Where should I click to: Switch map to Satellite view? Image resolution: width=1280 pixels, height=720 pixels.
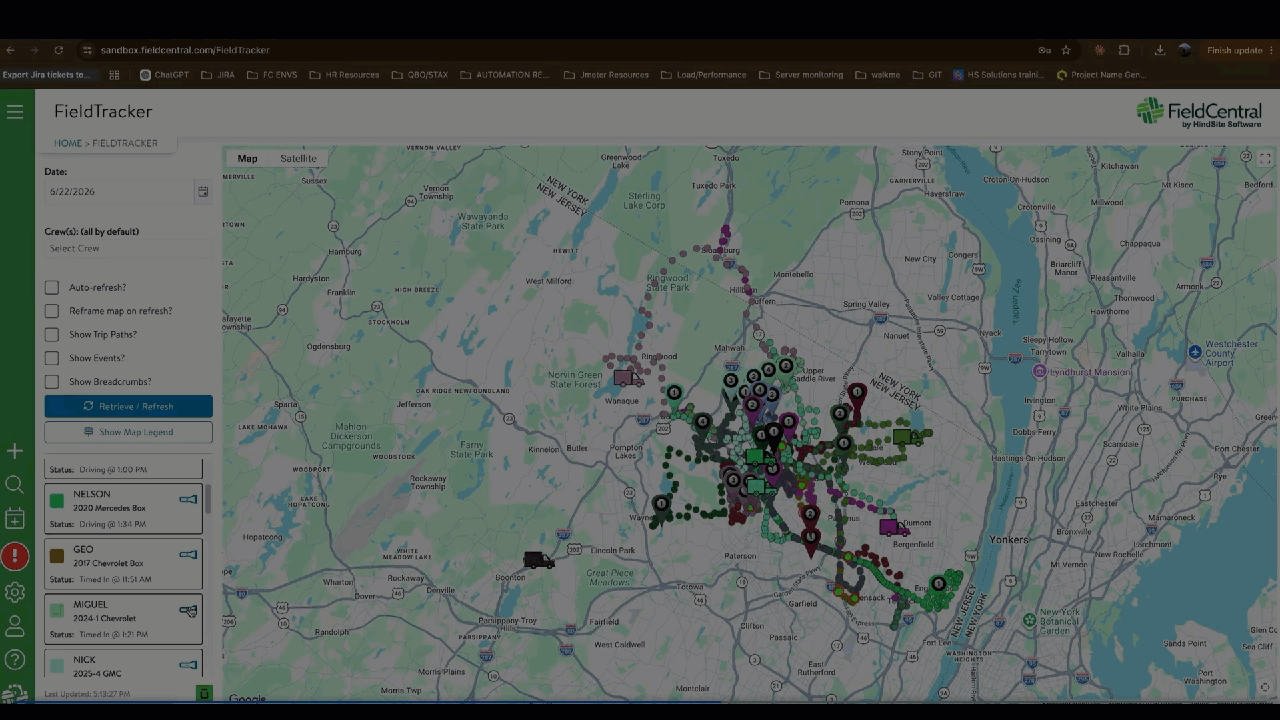click(x=298, y=159)
